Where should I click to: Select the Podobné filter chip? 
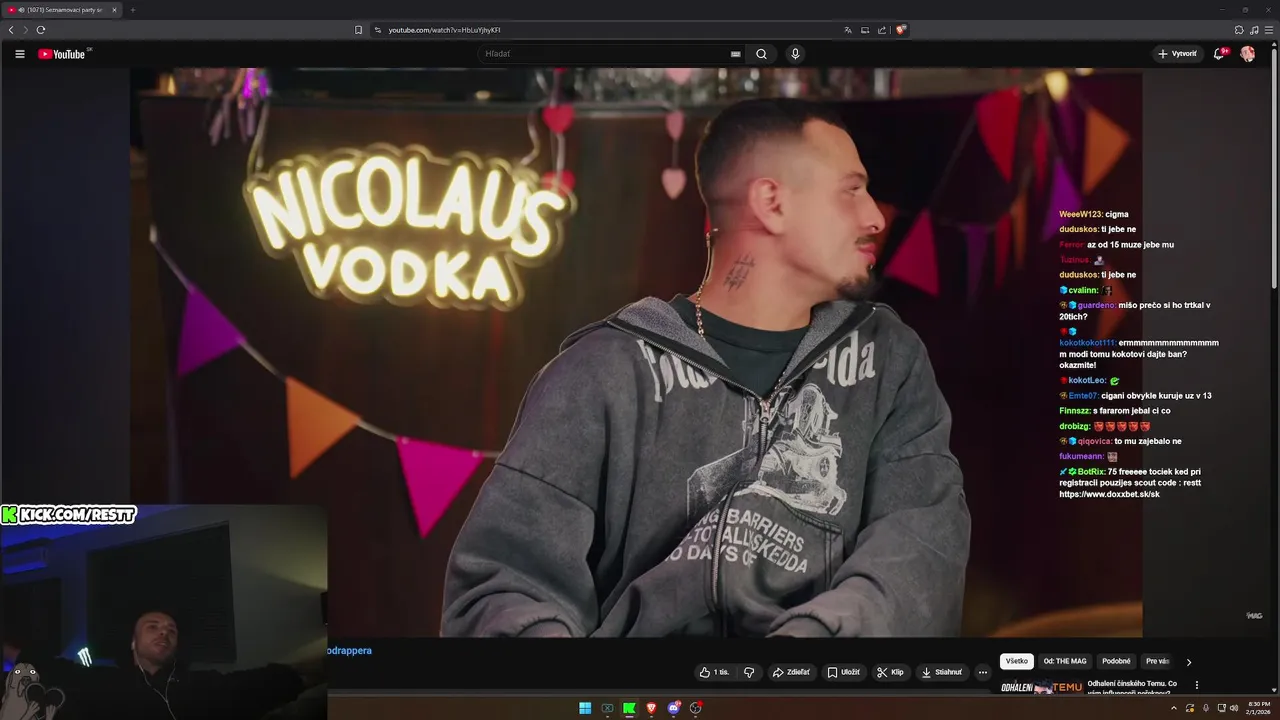1116,661
